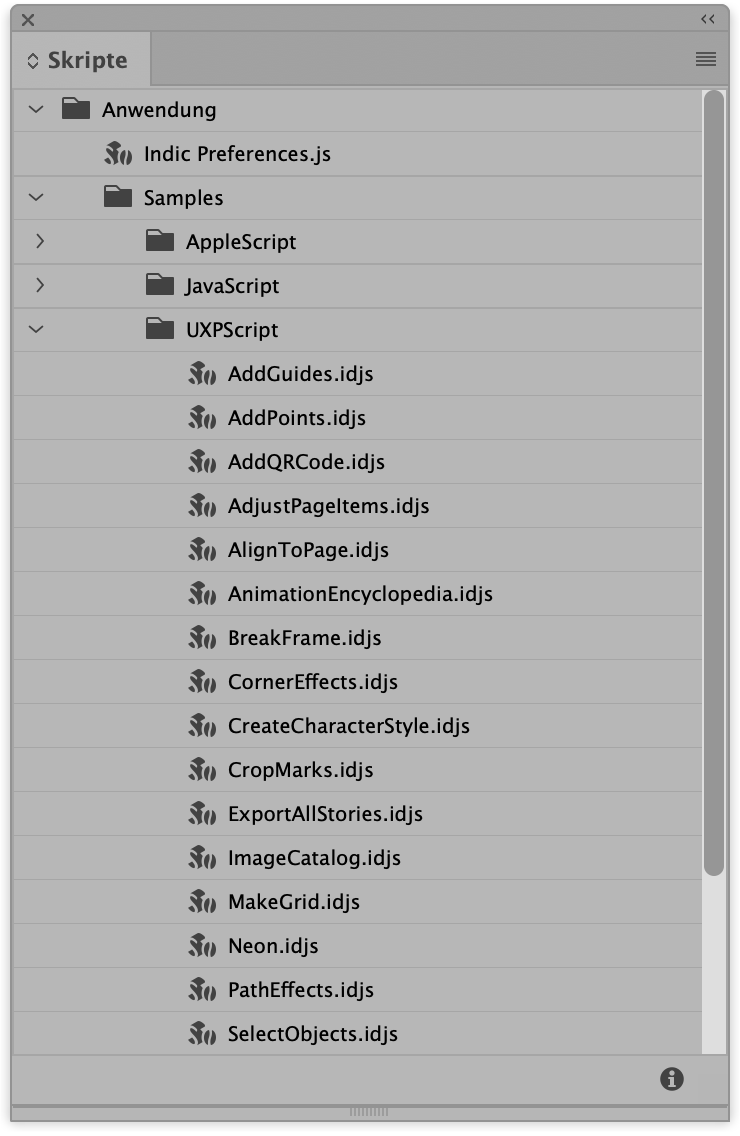Open the Skripte panel flyout menu icon

click(705, 59)
